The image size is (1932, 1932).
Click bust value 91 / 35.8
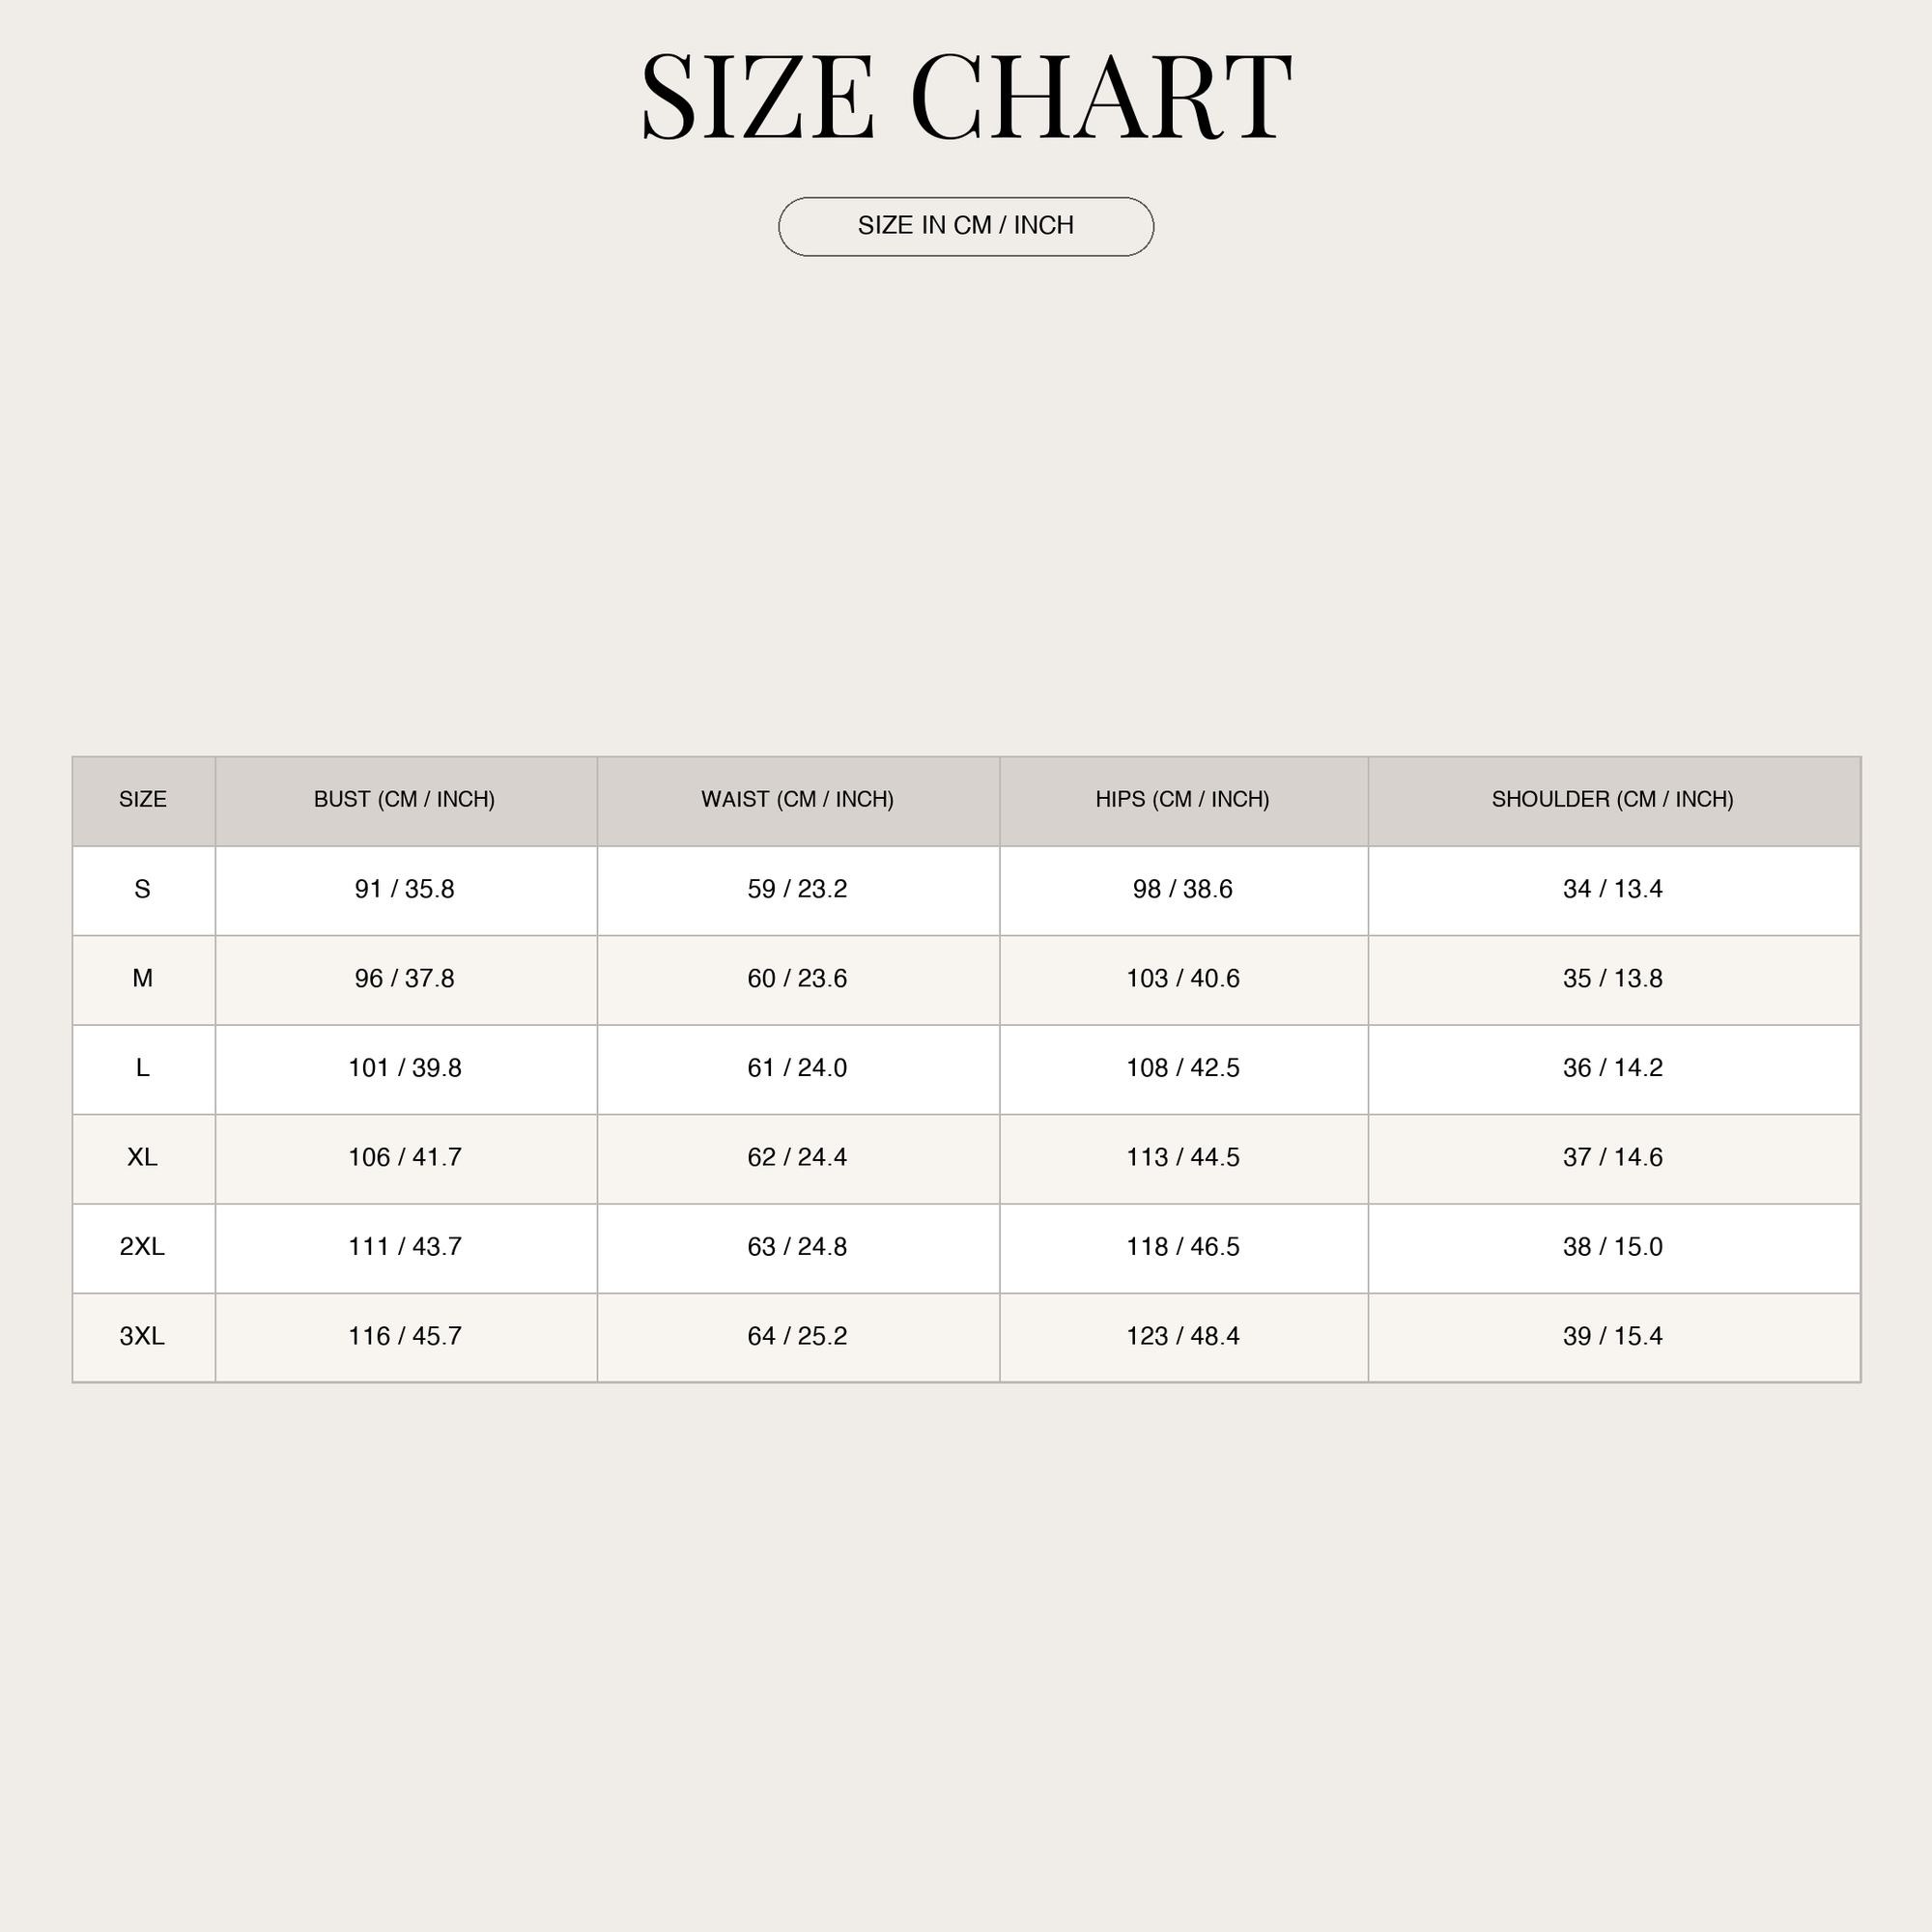pyautogui.click(x=405, y=889)
